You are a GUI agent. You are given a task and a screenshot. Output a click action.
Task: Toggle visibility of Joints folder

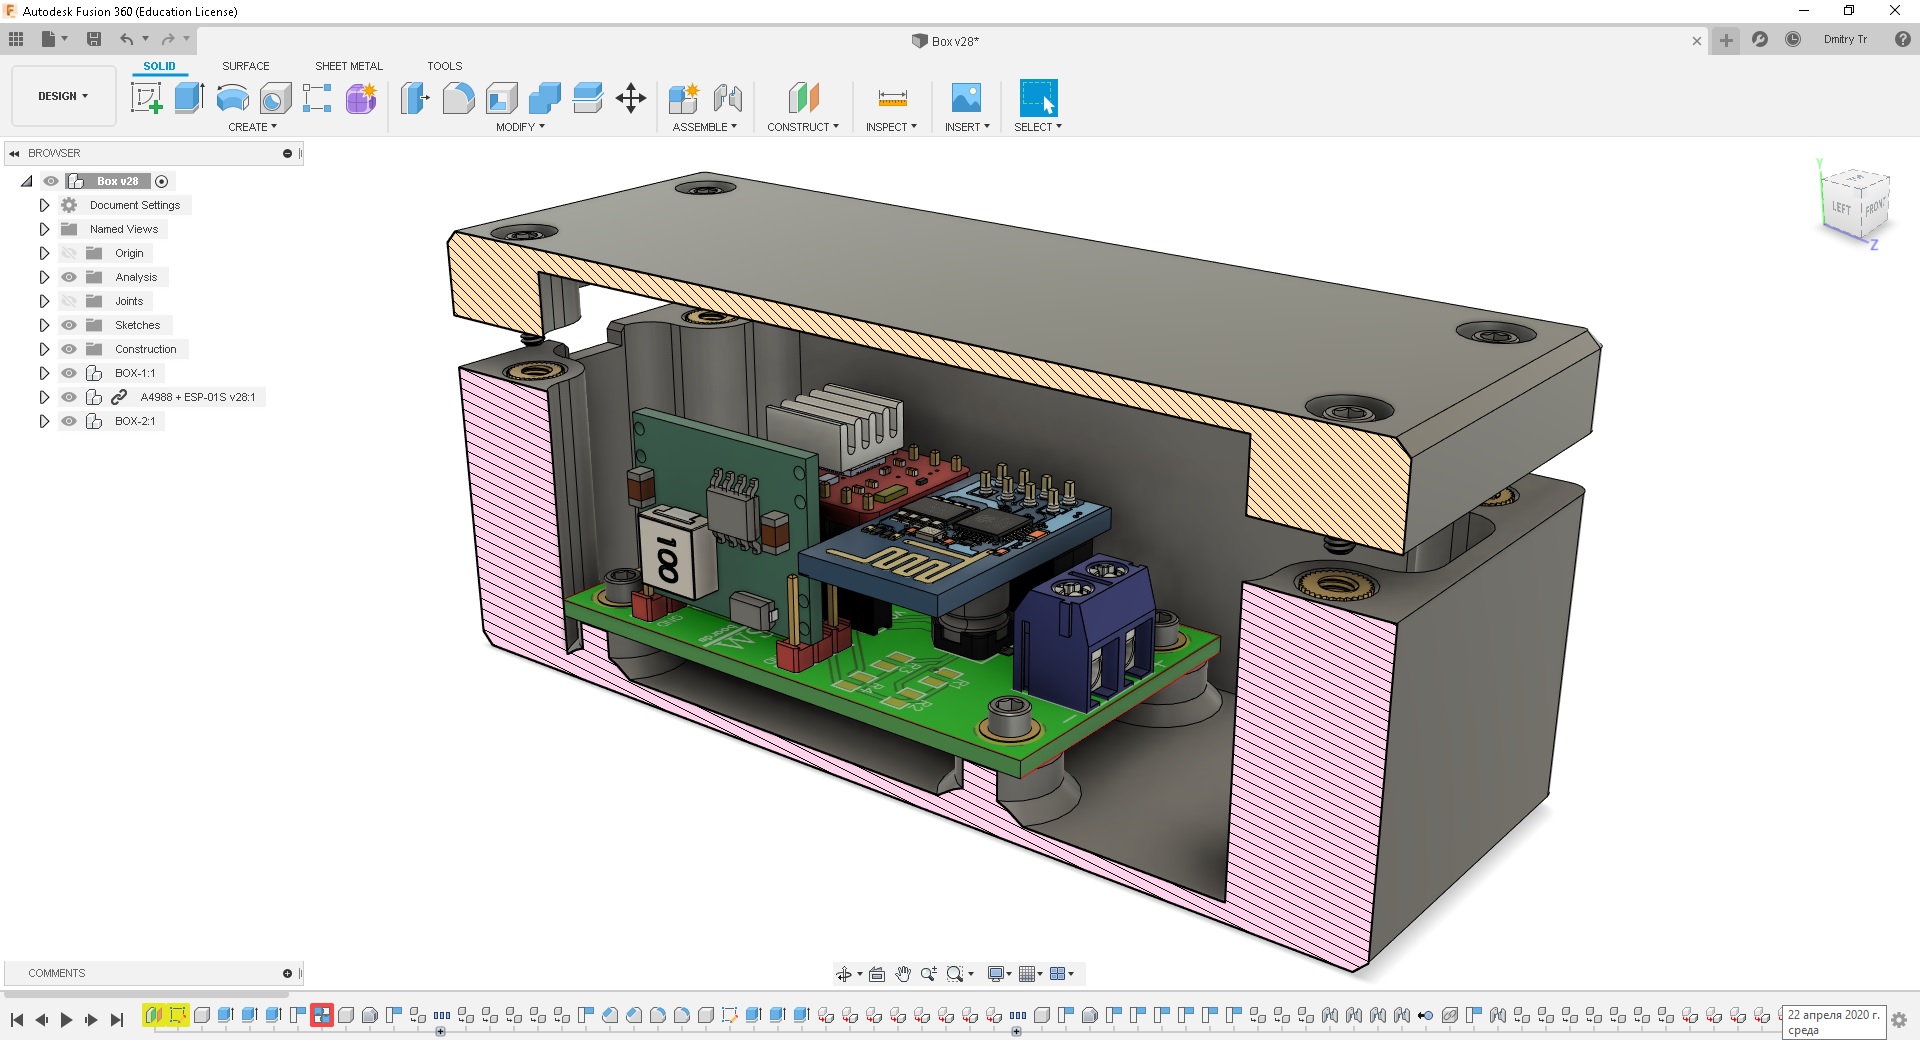coord(69,301)
